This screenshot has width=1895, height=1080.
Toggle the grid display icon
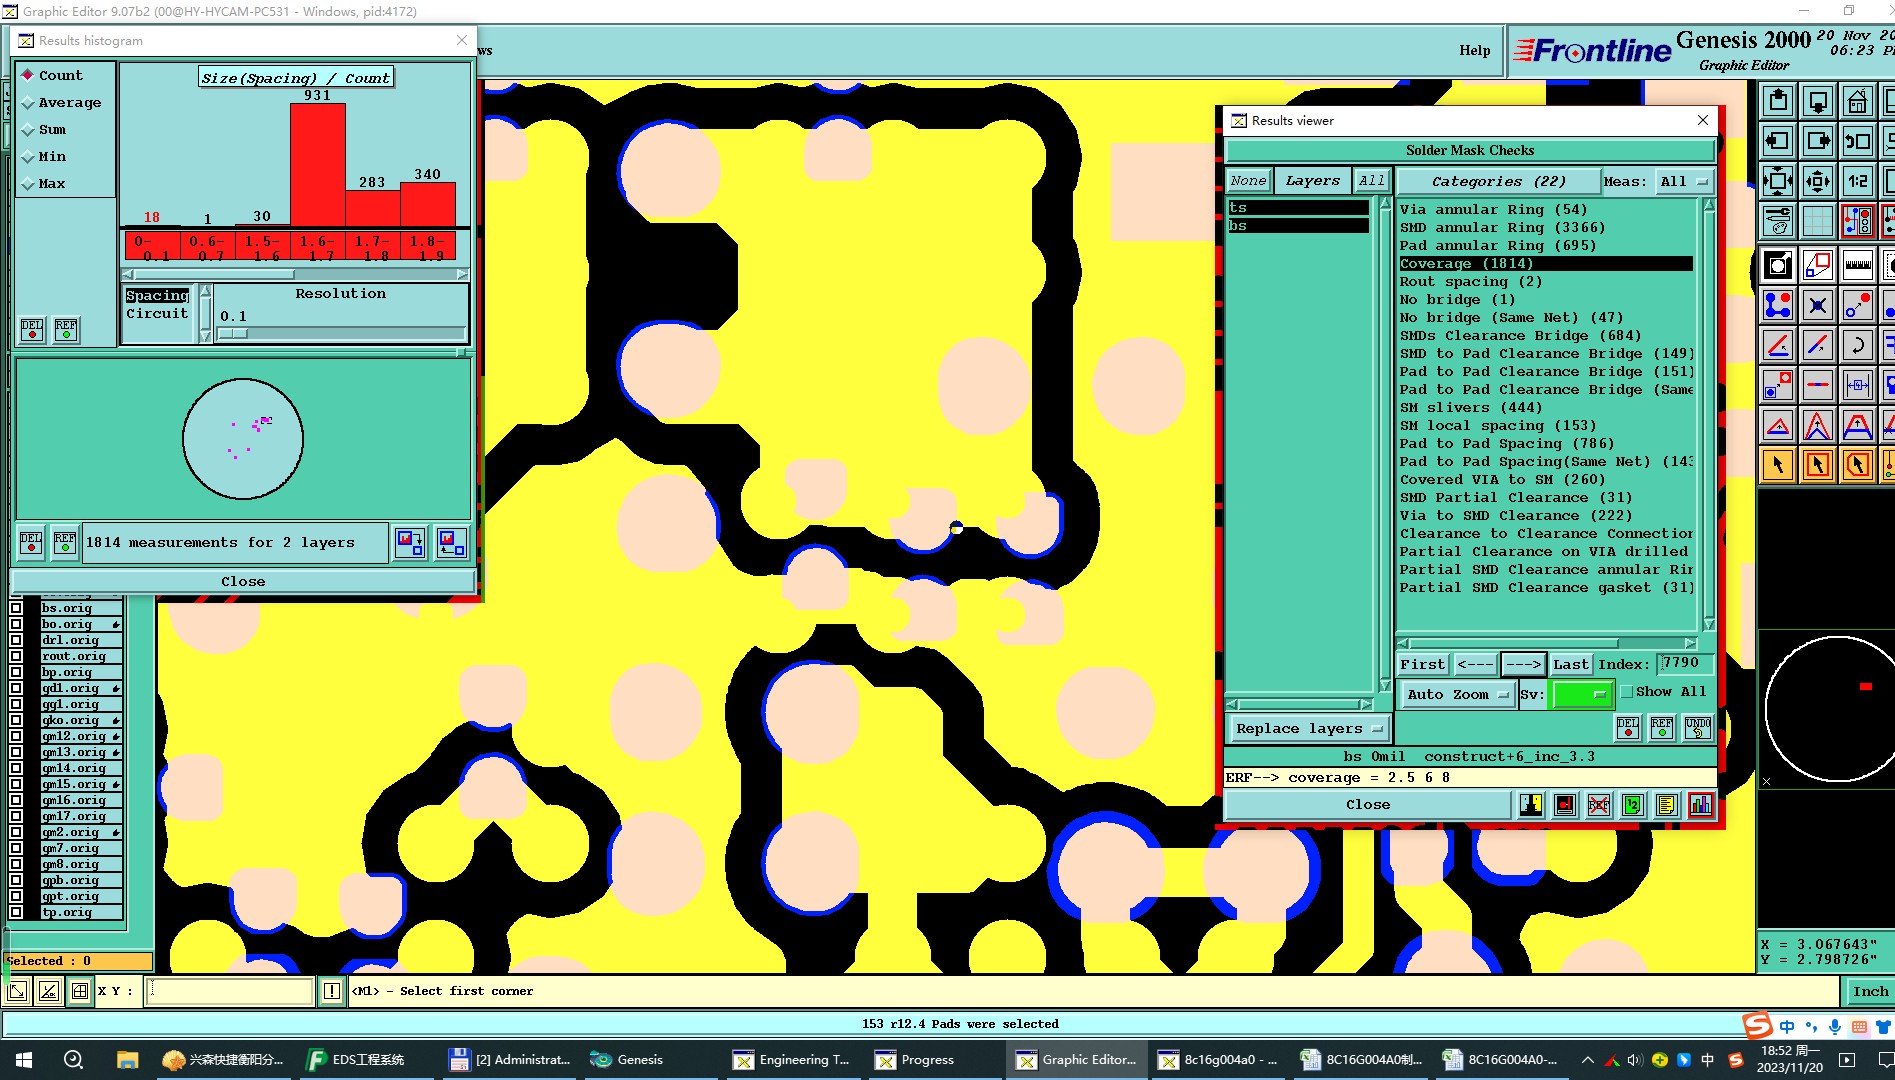click(1818, 220)
